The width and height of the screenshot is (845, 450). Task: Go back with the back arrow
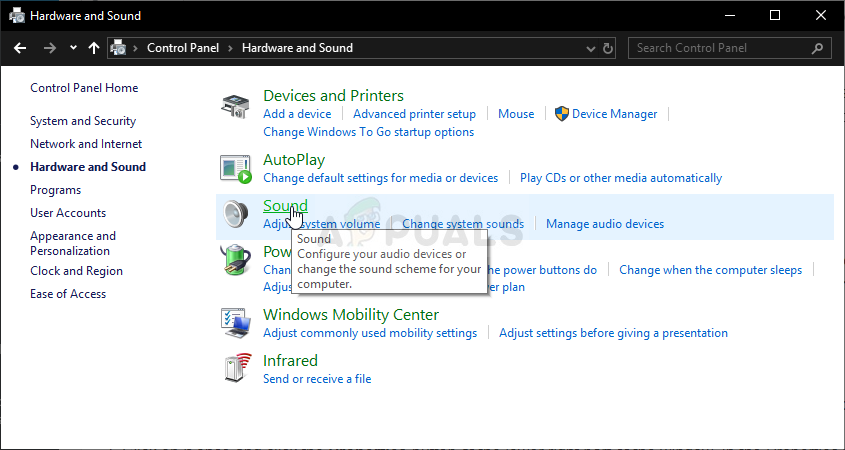19,48
